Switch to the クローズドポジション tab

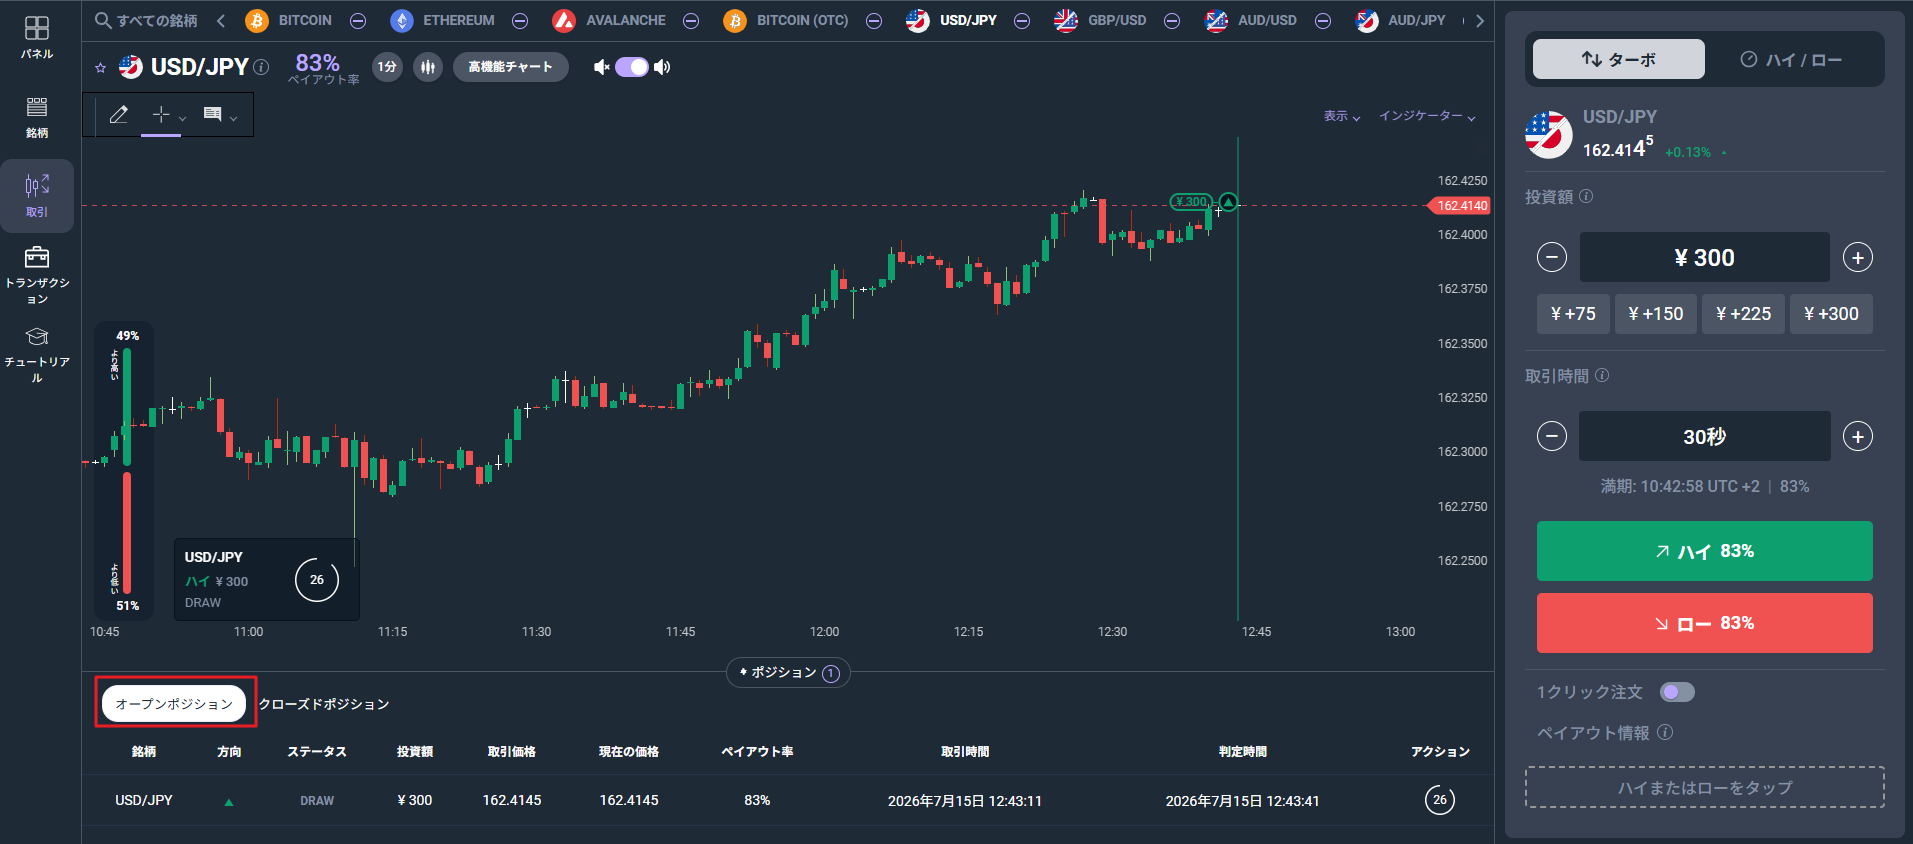coord(324,704)
